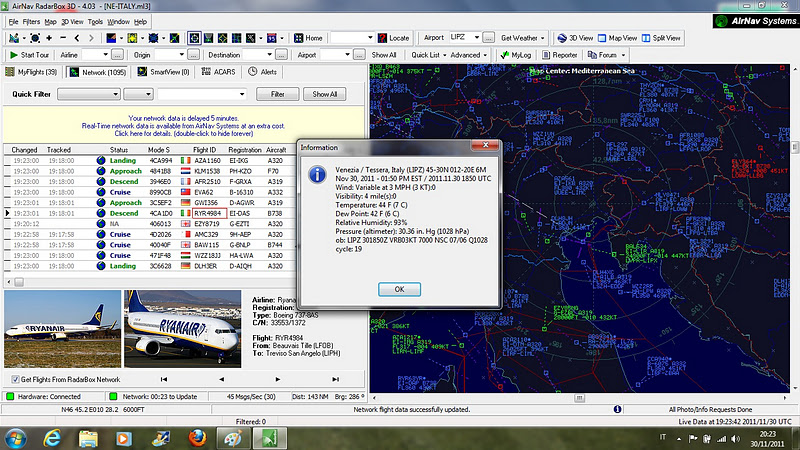Show the next aircraft photo
This screenshot has height=450, width=800.
[x=278, y=379]
